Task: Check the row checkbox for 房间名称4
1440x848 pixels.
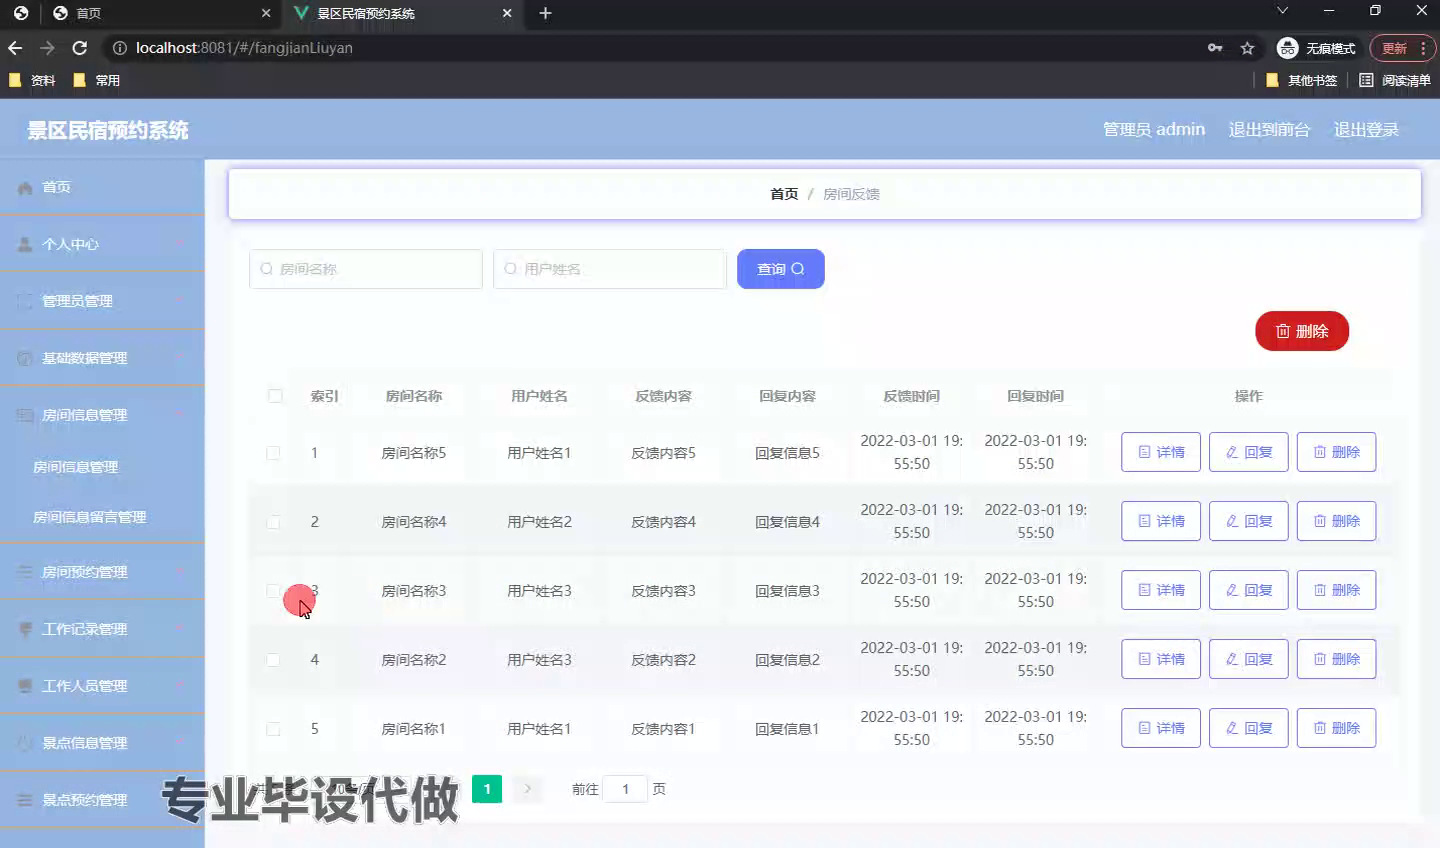Action: pyautogui.click(x=273, y=522)
